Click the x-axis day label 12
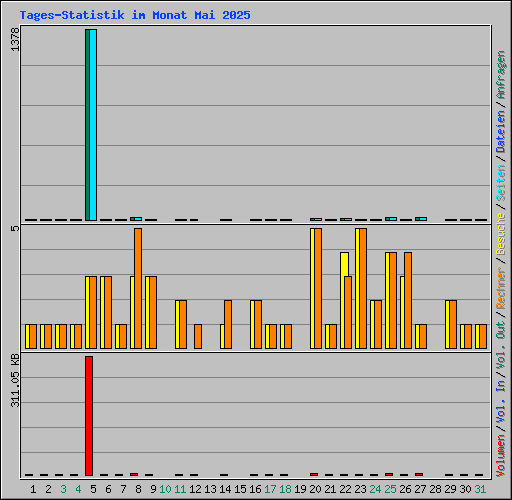 tap(195, 489)
